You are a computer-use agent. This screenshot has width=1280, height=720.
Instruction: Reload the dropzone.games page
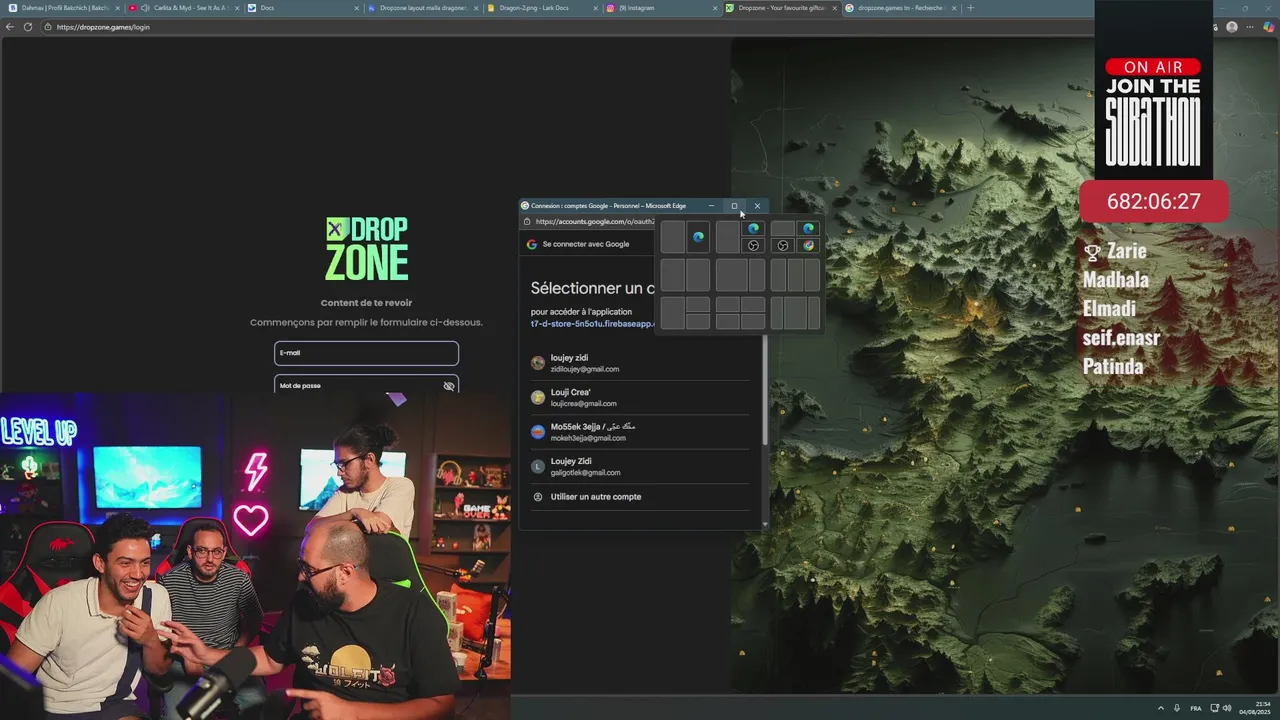pyautogui.click(x=27, y=27)
